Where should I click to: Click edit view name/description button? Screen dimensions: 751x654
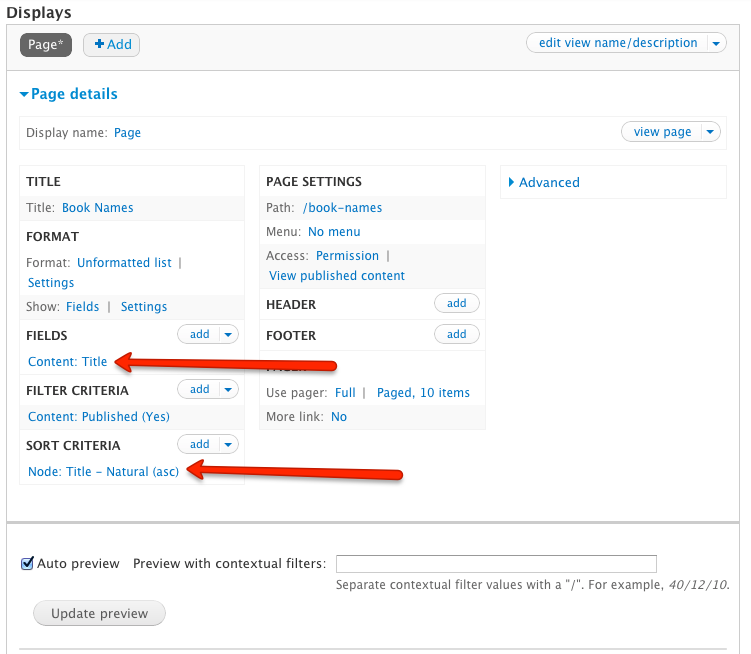point(618,43)
